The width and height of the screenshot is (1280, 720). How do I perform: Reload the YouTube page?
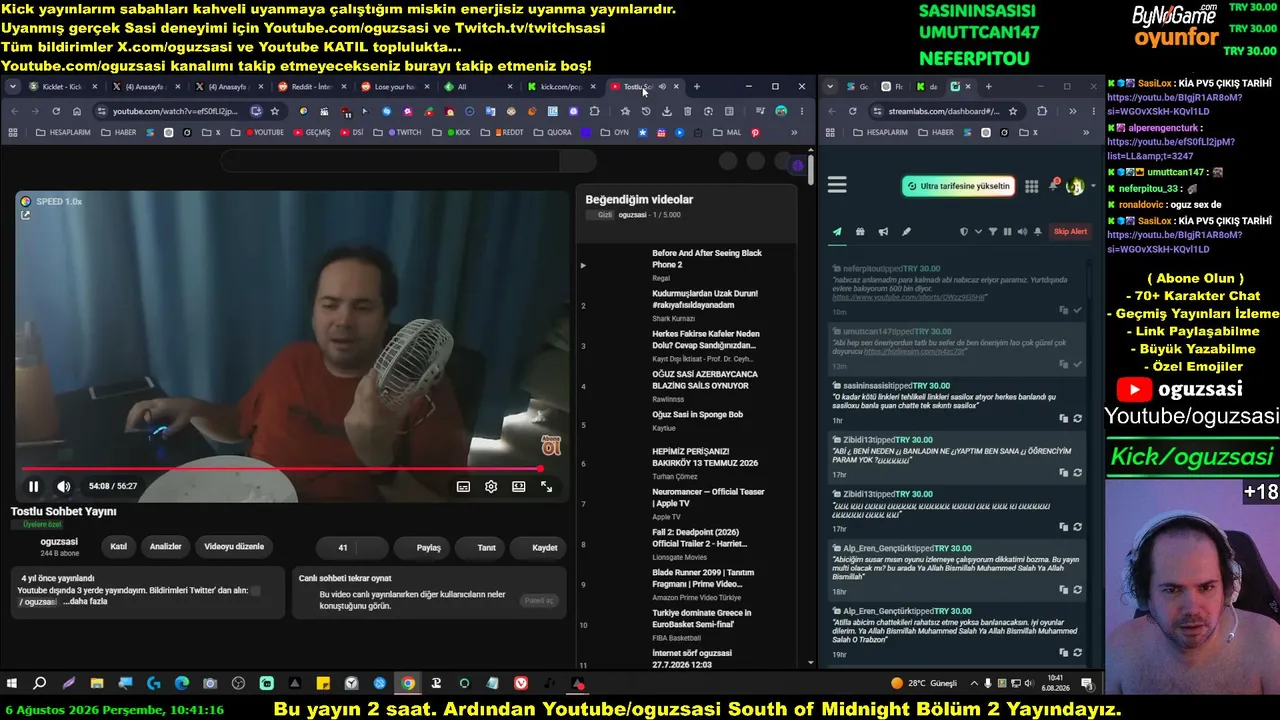coord(56,111)
